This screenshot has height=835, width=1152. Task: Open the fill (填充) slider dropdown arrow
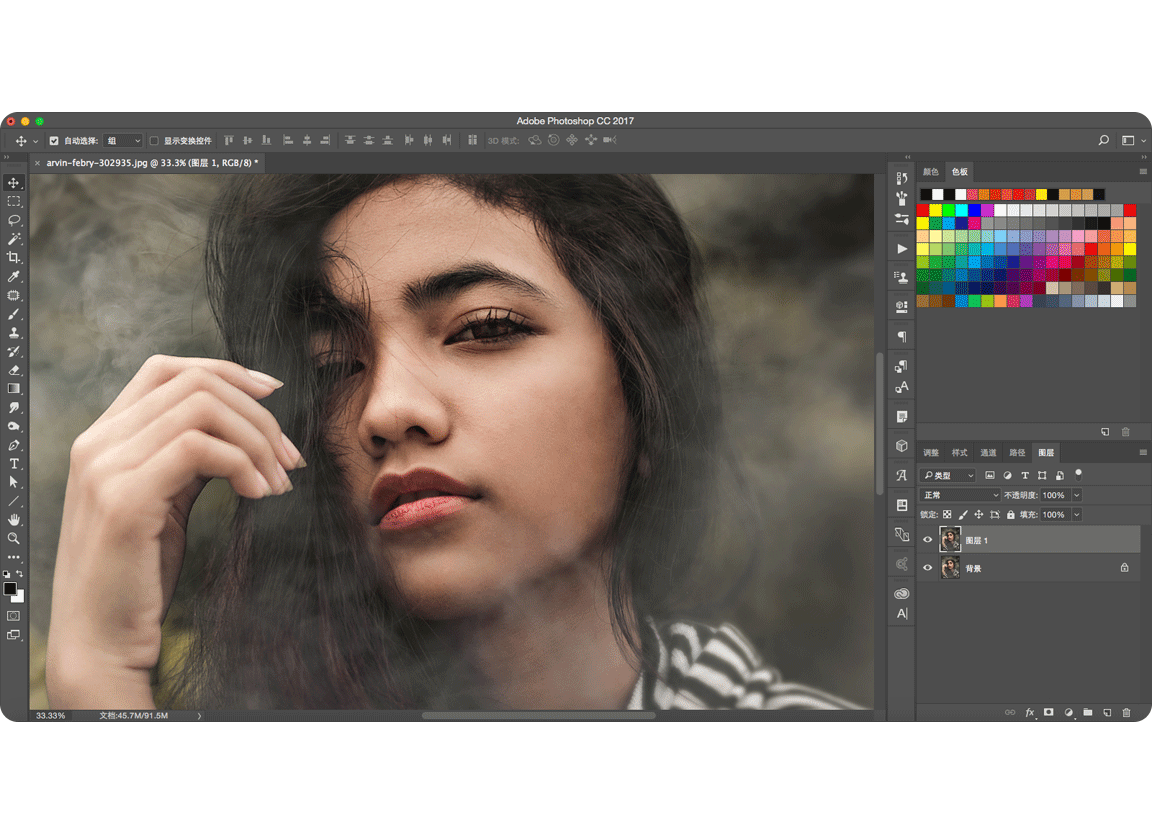(1077, 515)
